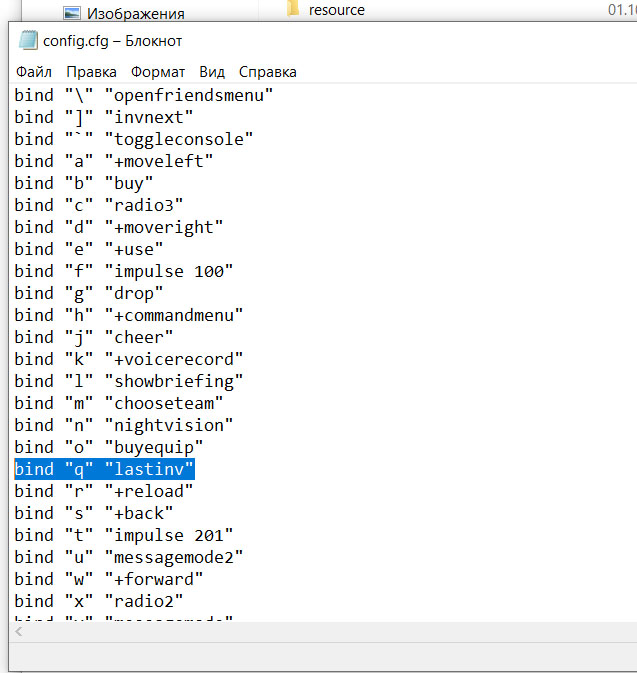Select the Изображения label in the navigation pane
Screen dimensions: 637x673
point(135,14)
